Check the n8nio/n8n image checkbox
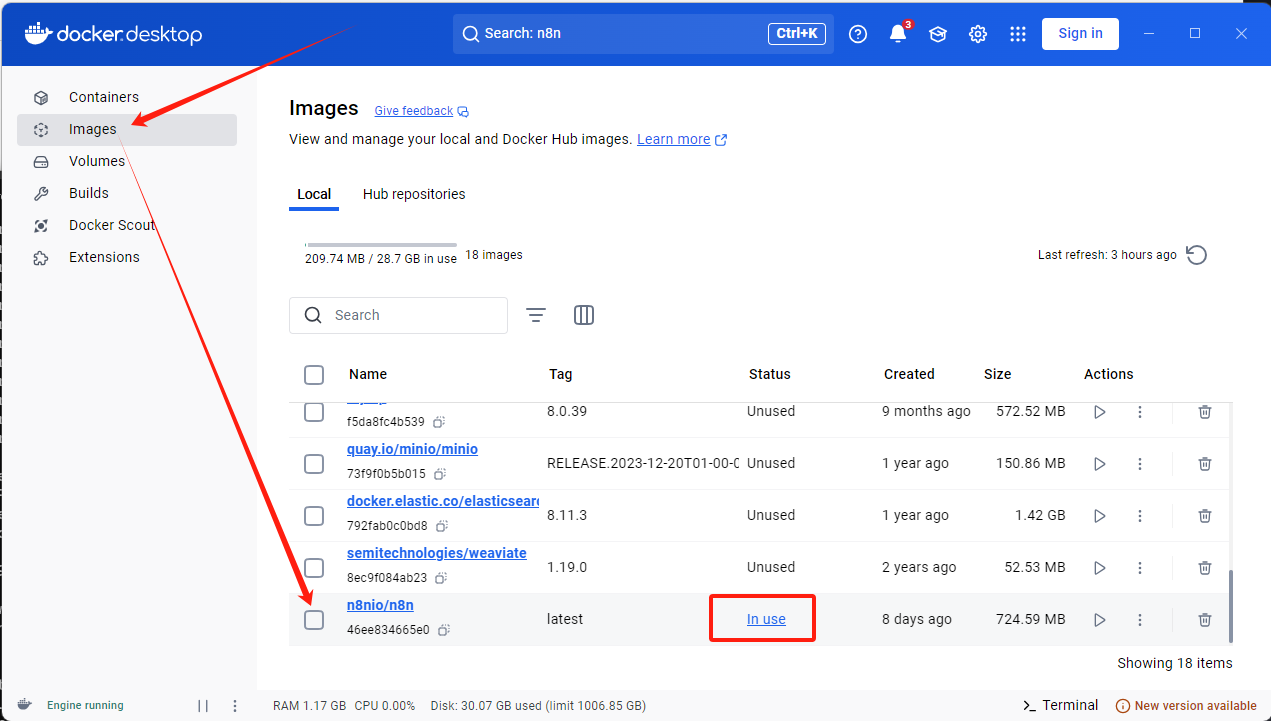Image resolution: width=1271 pixels, height=721 pixels. 314,620
